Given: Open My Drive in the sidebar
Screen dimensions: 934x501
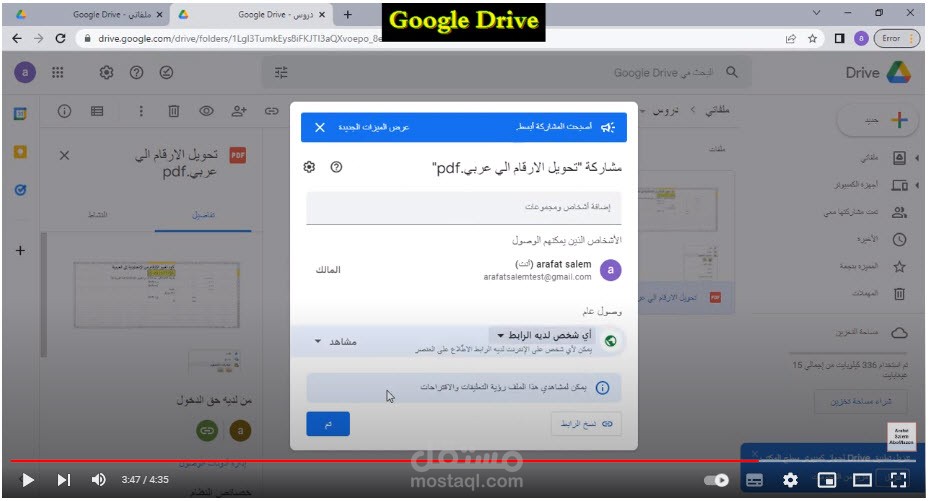Looking at the screenshot, I should pos(884,158).
